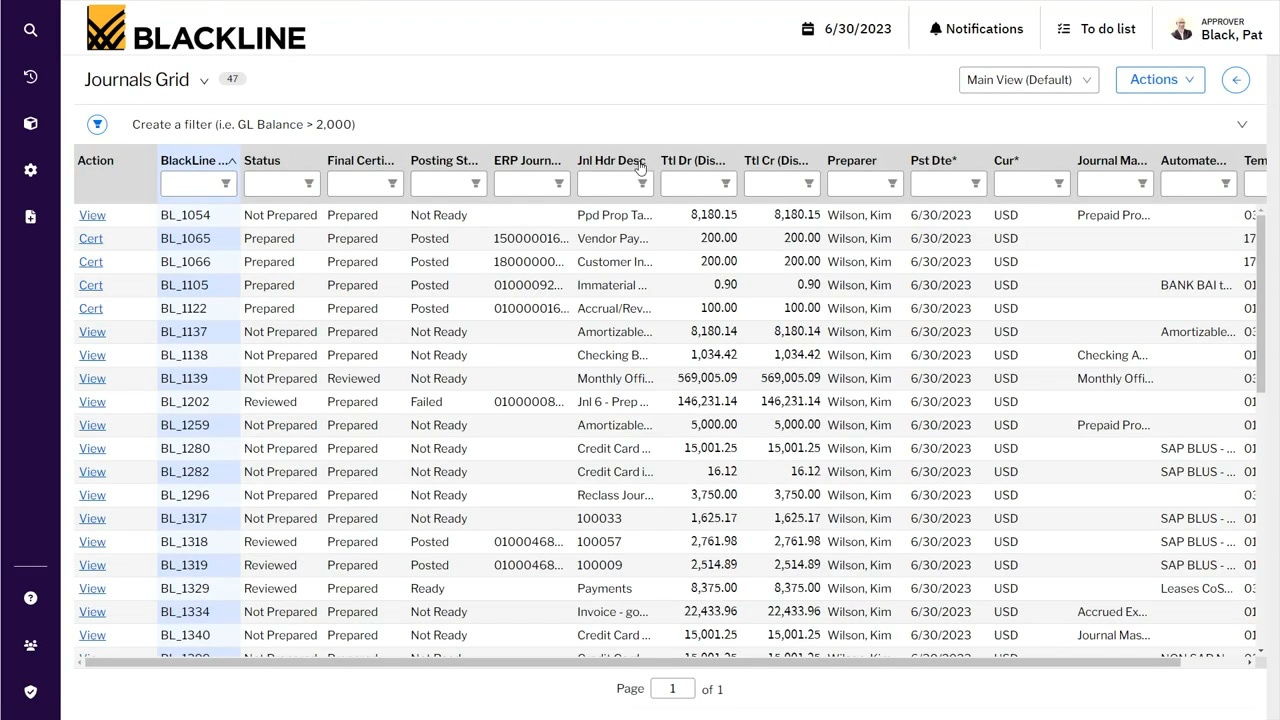Open filter menu for Final Certification column

tap(392, 184)
